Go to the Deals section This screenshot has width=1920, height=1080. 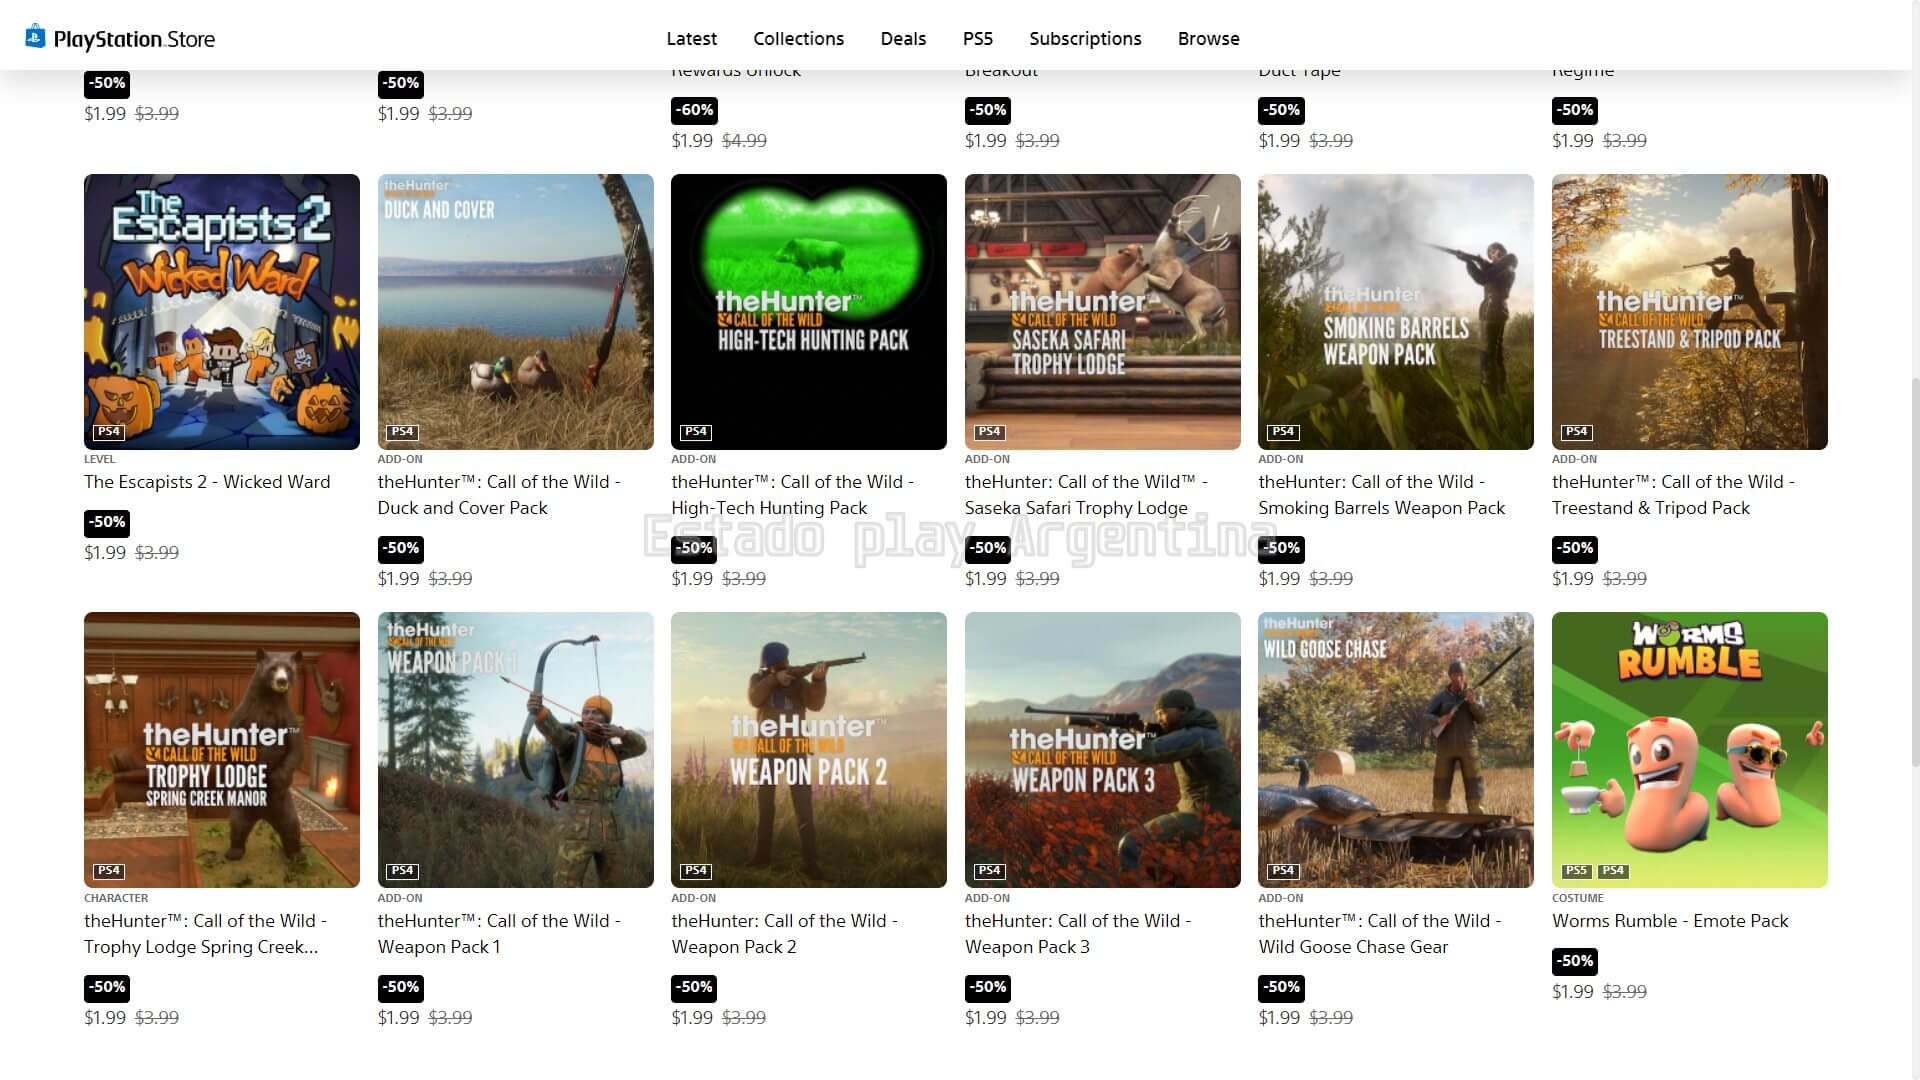pyautogui.click(x=903, y=39)
